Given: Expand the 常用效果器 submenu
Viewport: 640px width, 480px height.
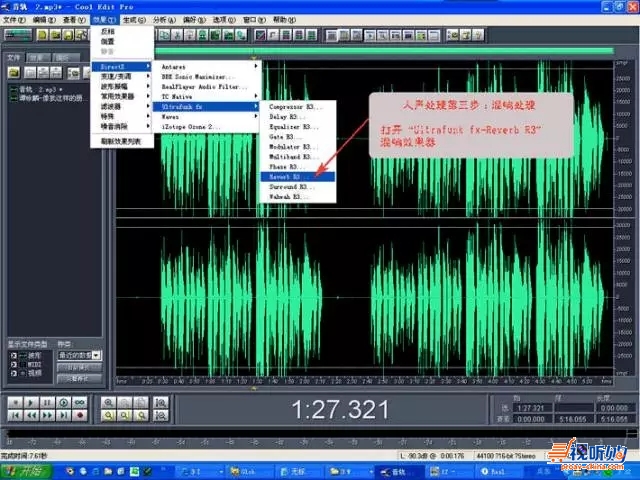Looking at the screenshot, I should point(122,96).
